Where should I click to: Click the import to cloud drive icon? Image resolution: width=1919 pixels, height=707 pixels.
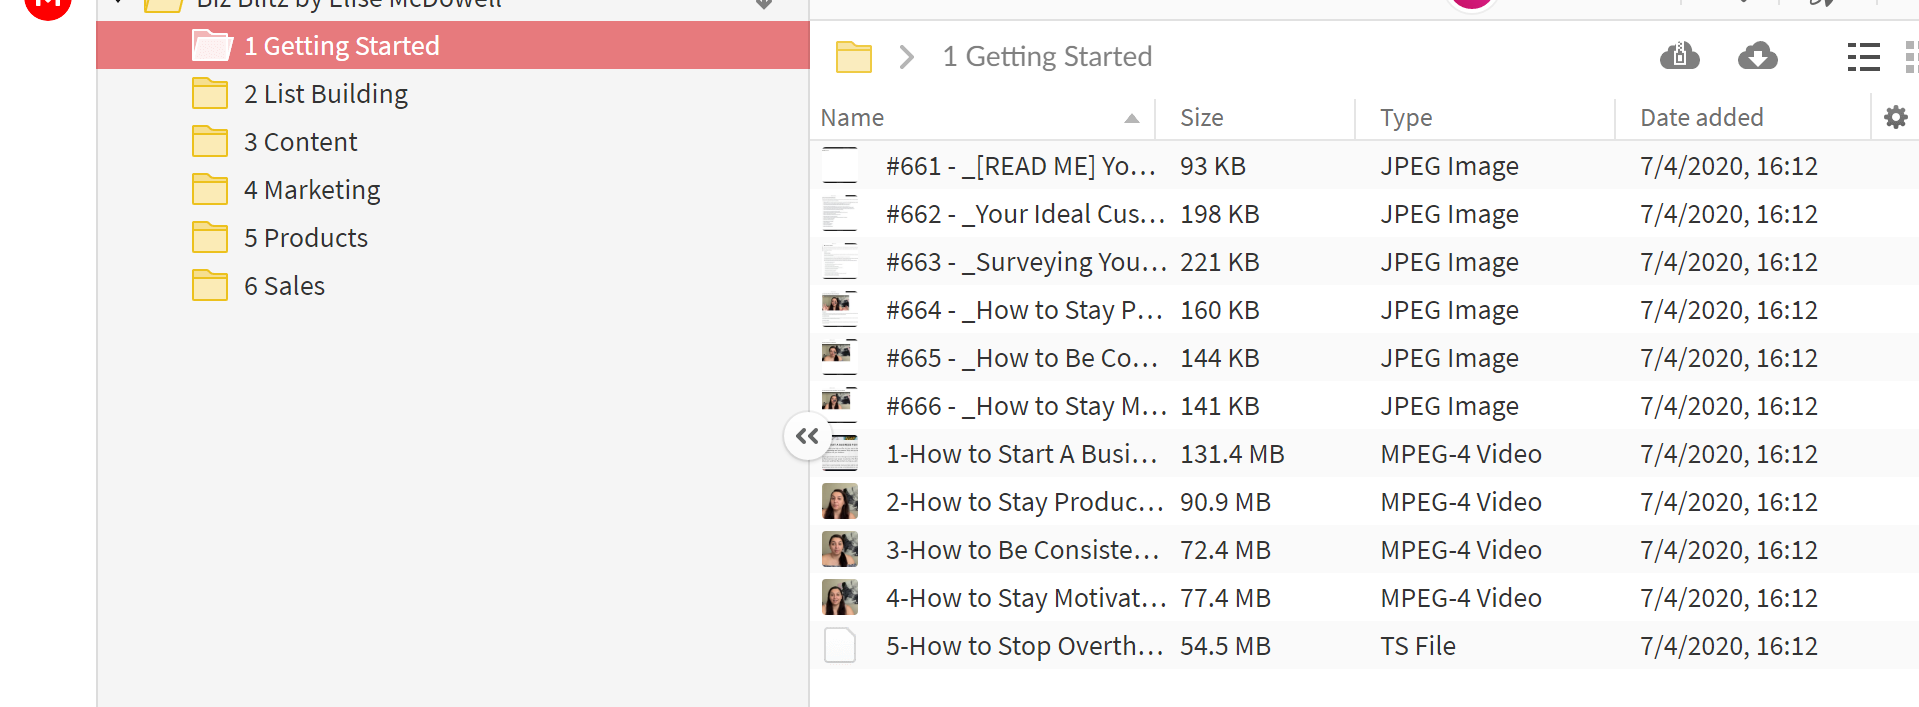click(x=1679, y=56)
